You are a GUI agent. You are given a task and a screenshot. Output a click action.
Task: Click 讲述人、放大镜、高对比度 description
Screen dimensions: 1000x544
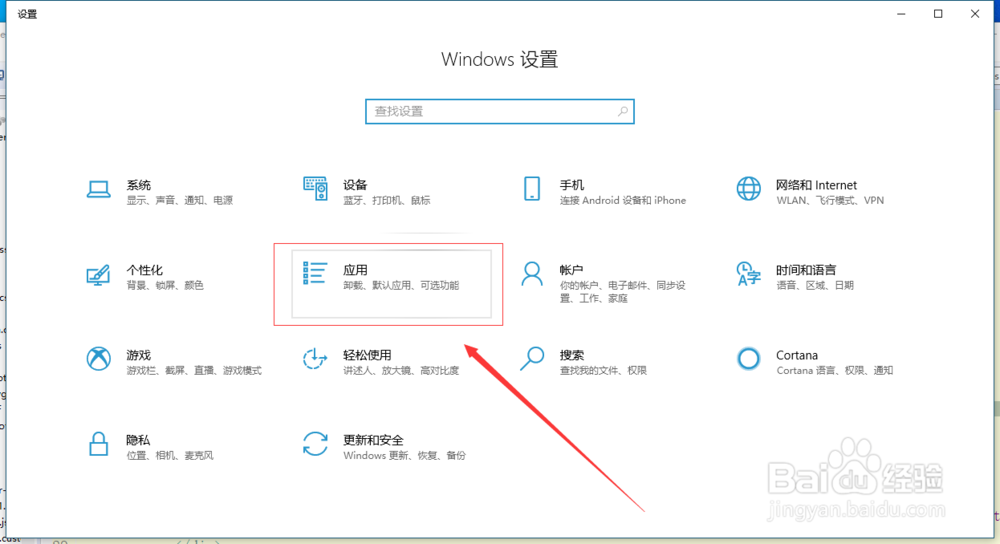401,371
